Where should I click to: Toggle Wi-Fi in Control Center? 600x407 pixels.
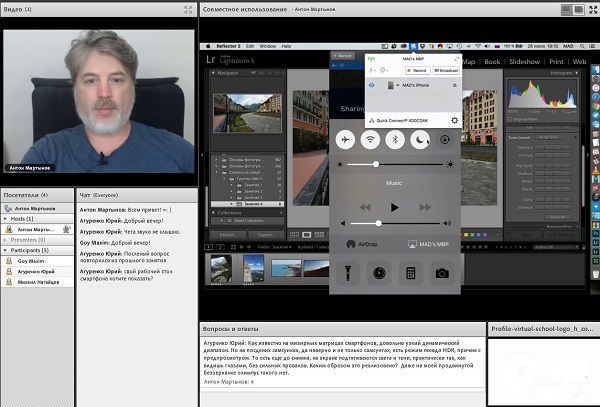tap(371, 139)
